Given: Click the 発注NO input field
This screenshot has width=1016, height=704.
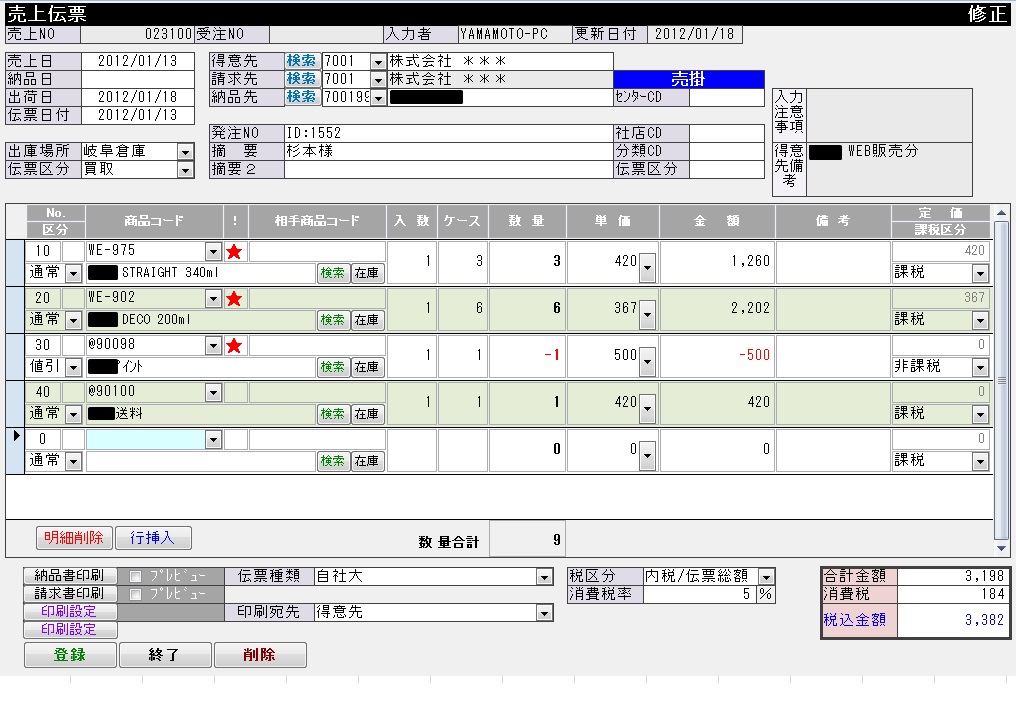Looking at the screenshot, I should [x=447, y=133].
